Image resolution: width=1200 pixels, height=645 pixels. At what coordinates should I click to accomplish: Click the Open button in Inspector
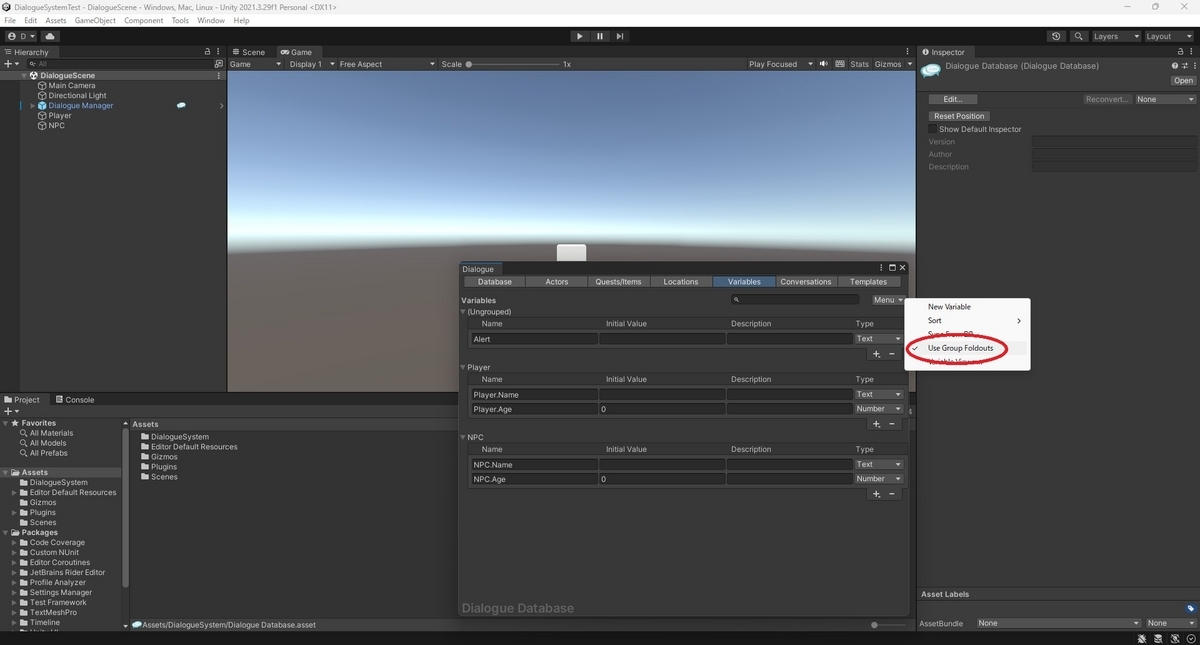pos(1183,80)
